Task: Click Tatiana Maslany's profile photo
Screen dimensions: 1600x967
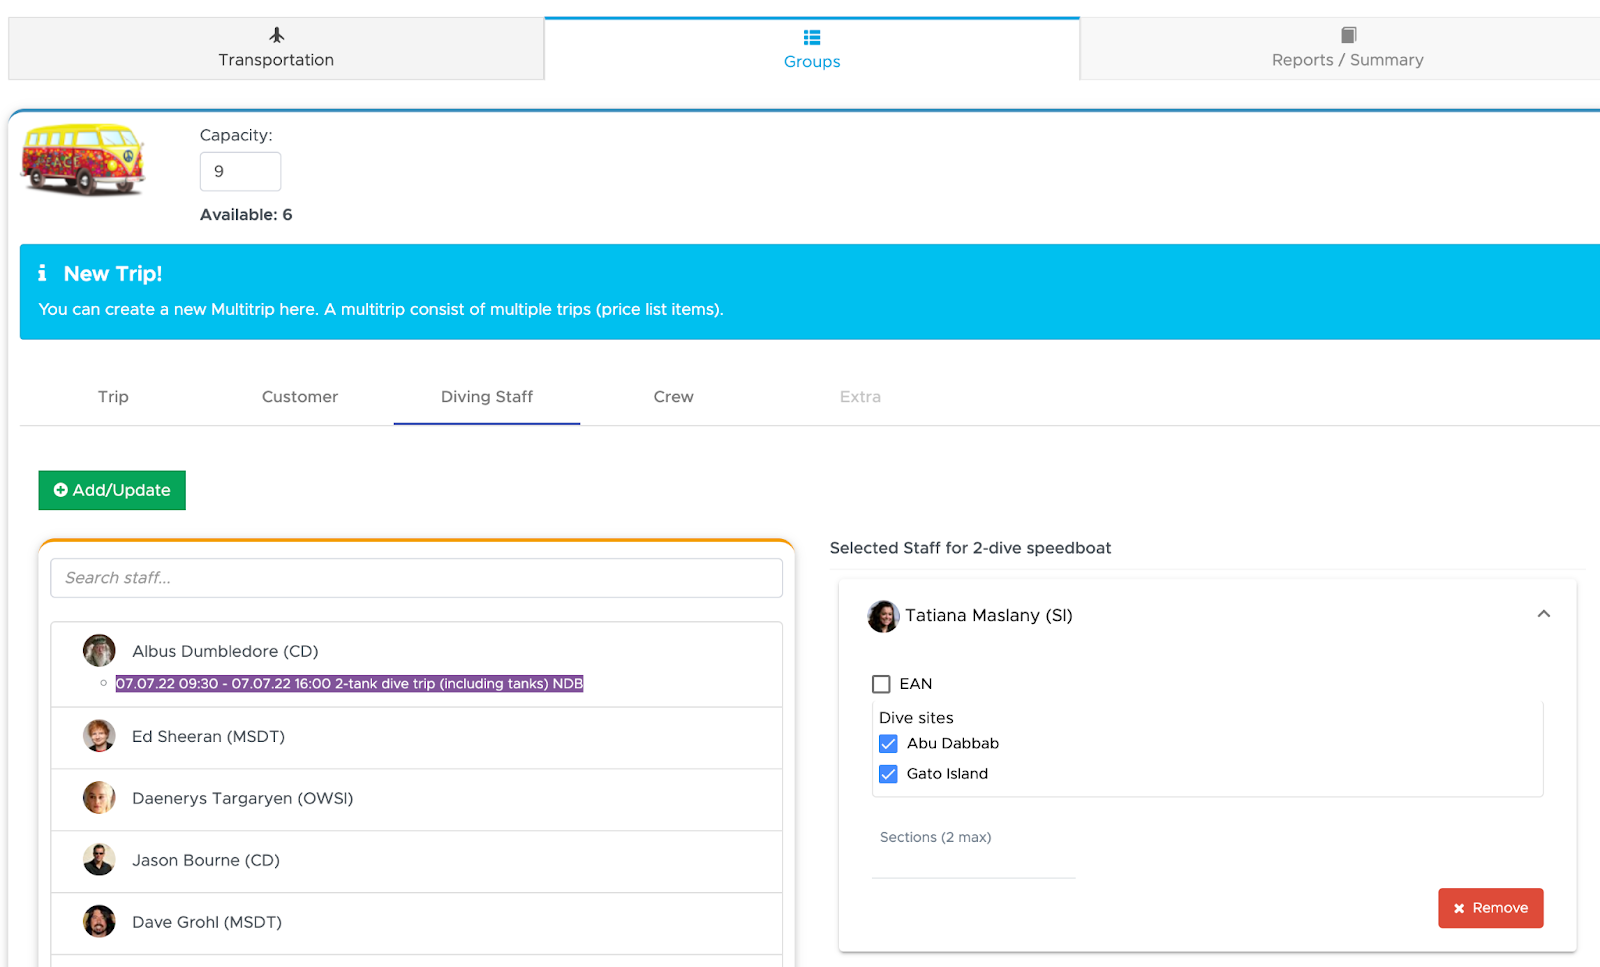Action: (883, 616)
